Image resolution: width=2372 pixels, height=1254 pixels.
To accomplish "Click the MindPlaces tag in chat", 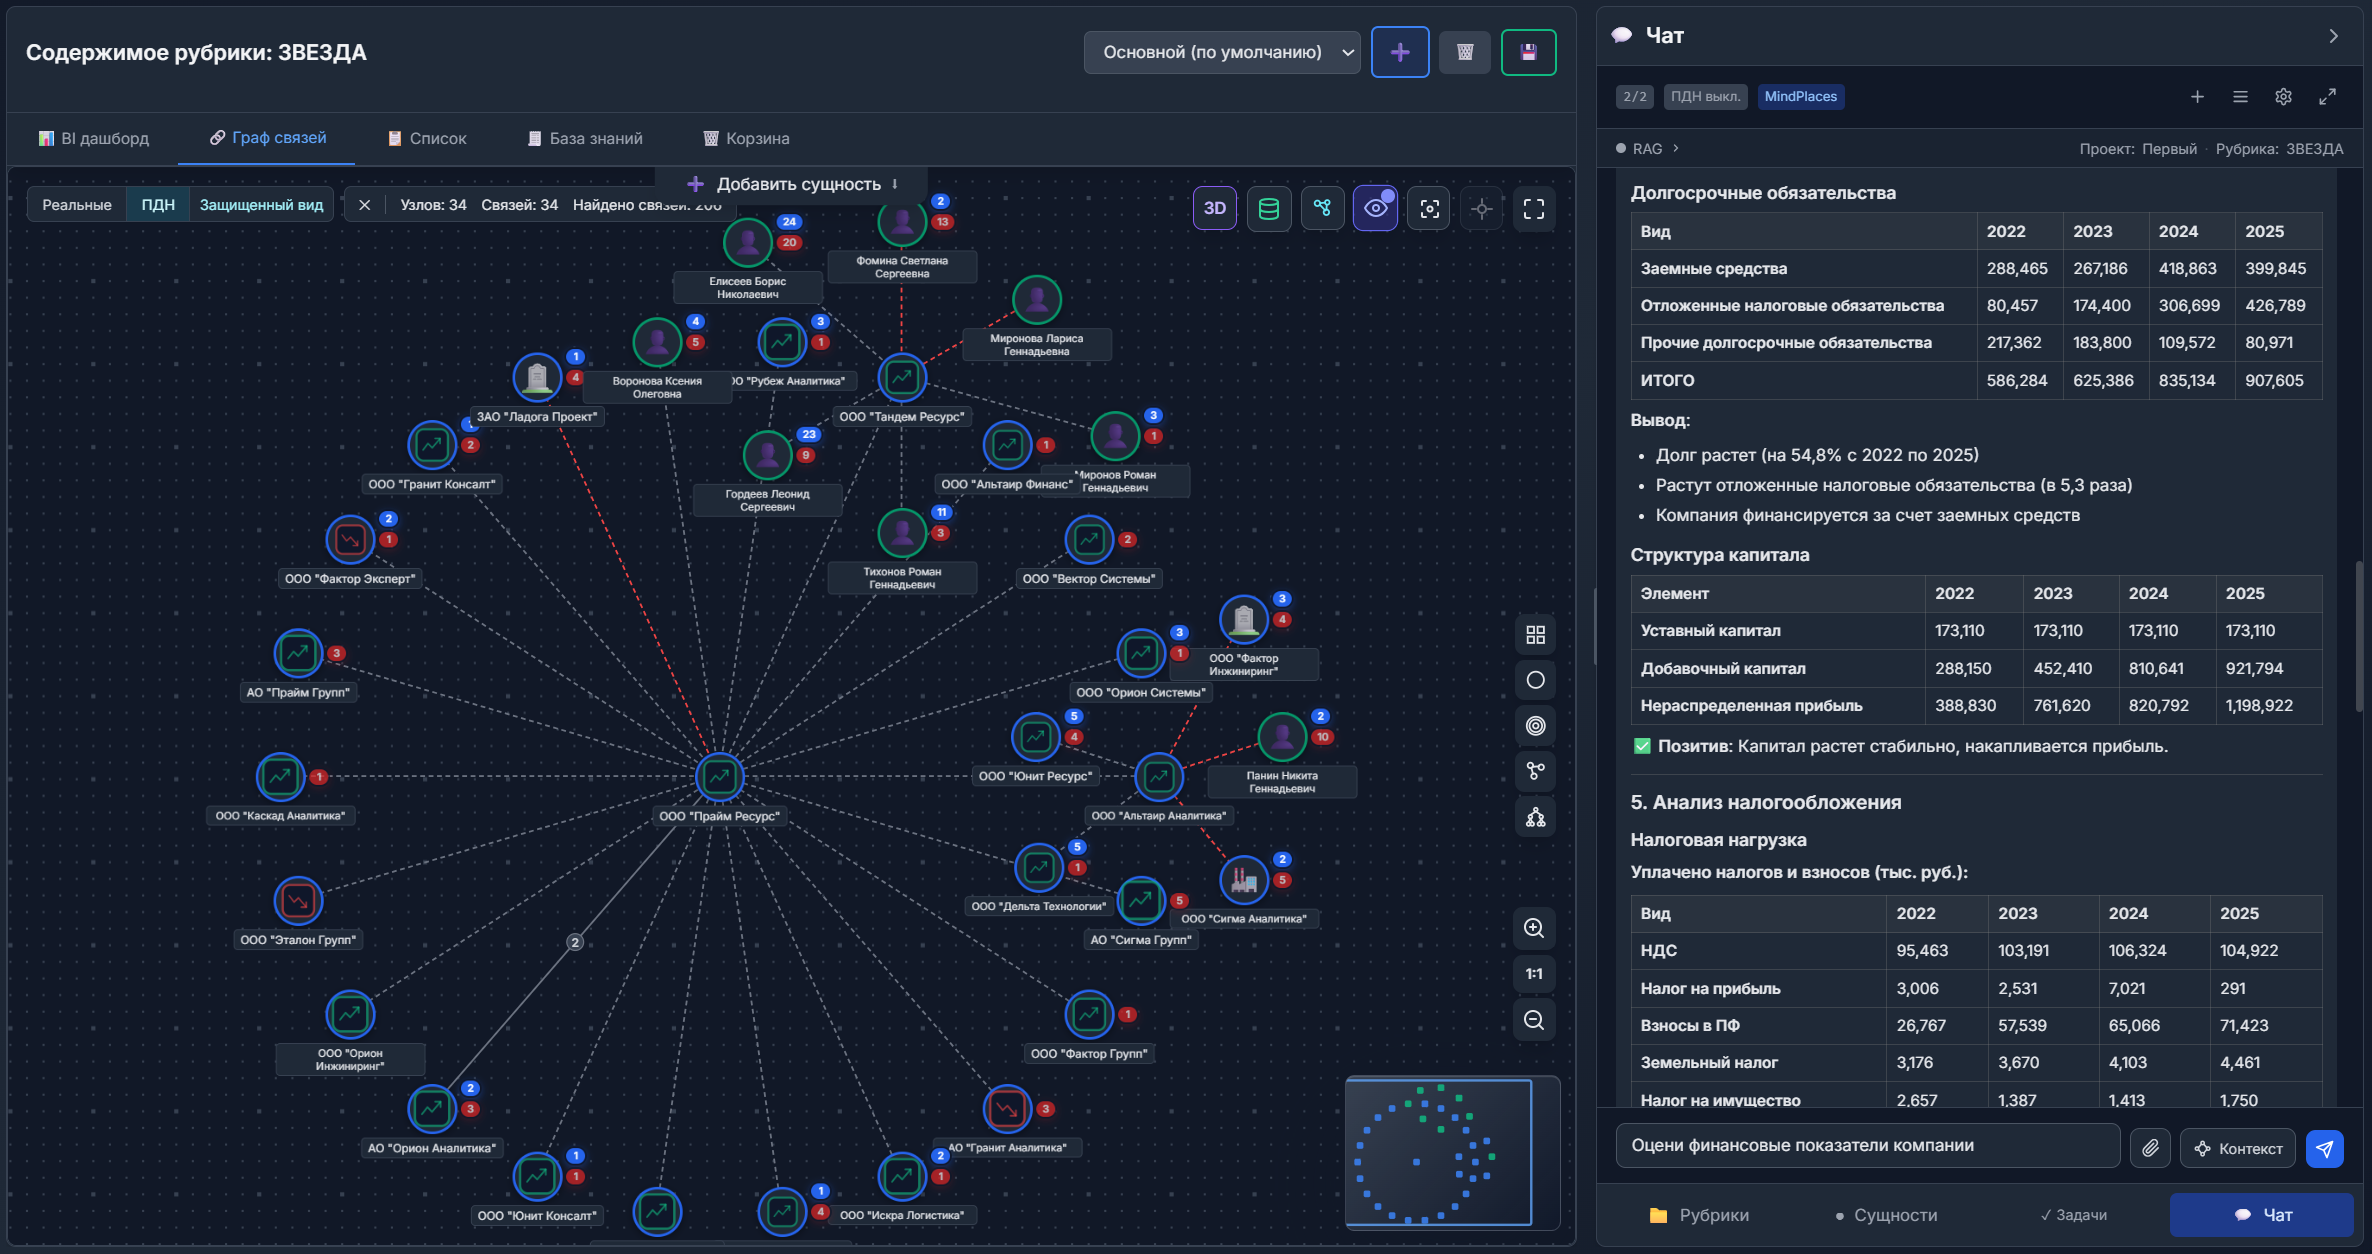I will 1800,96.
